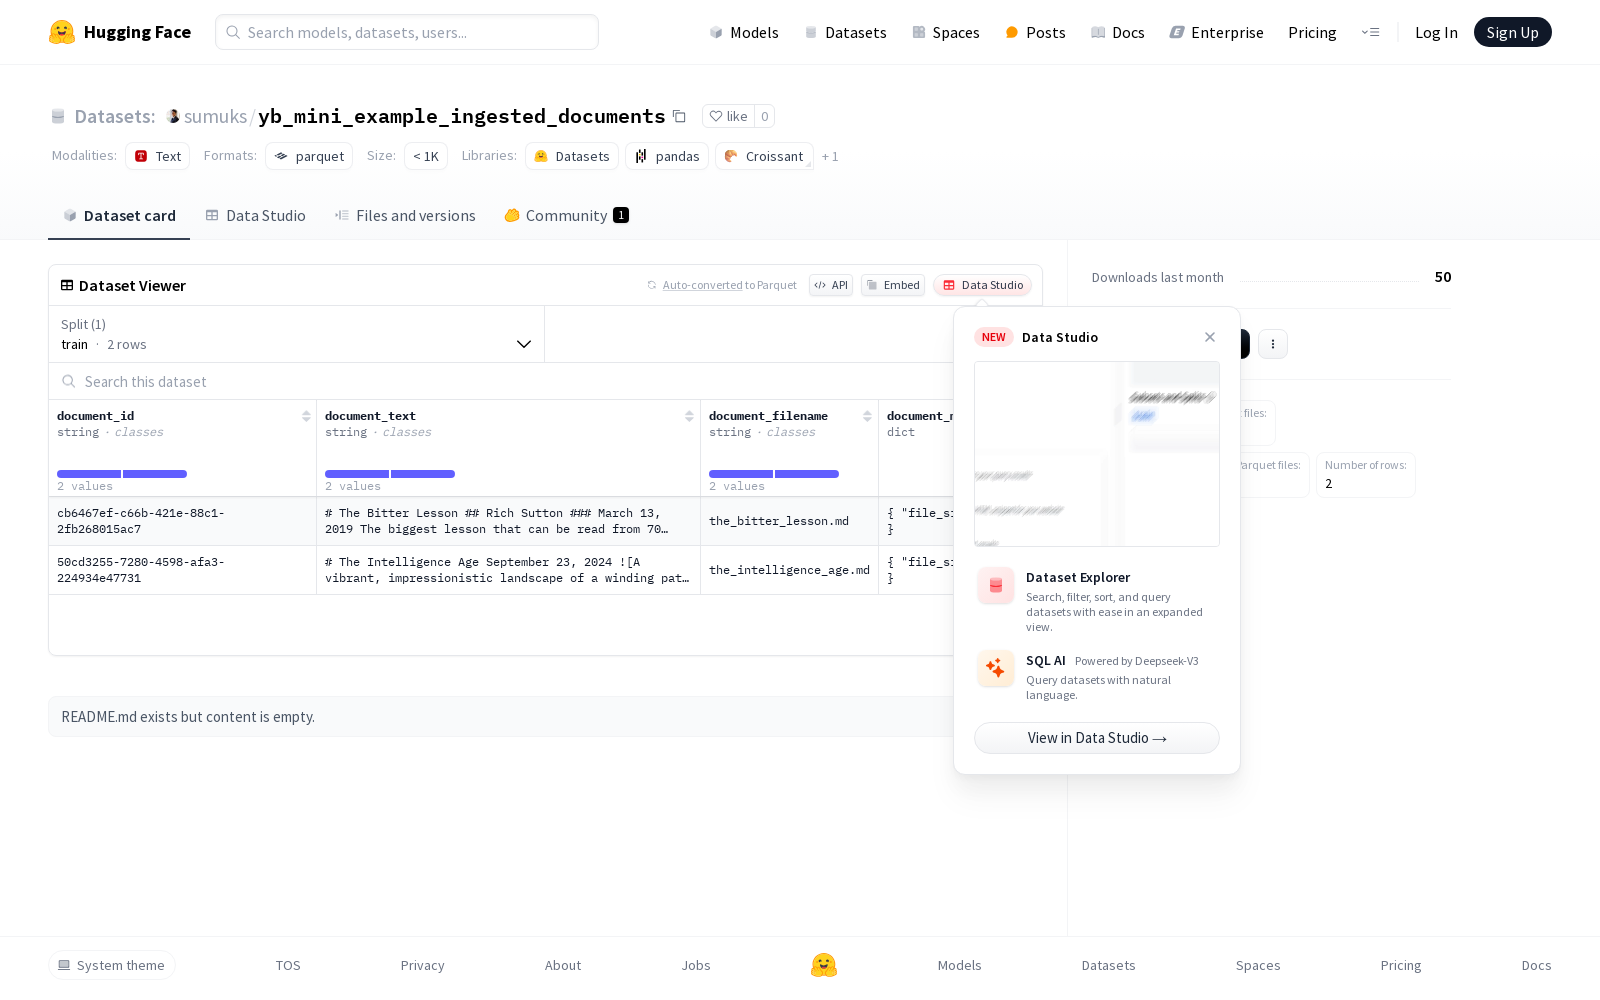Click the Text modality tag
This screenshot has height=1000, width=1600.
(158, 156)
